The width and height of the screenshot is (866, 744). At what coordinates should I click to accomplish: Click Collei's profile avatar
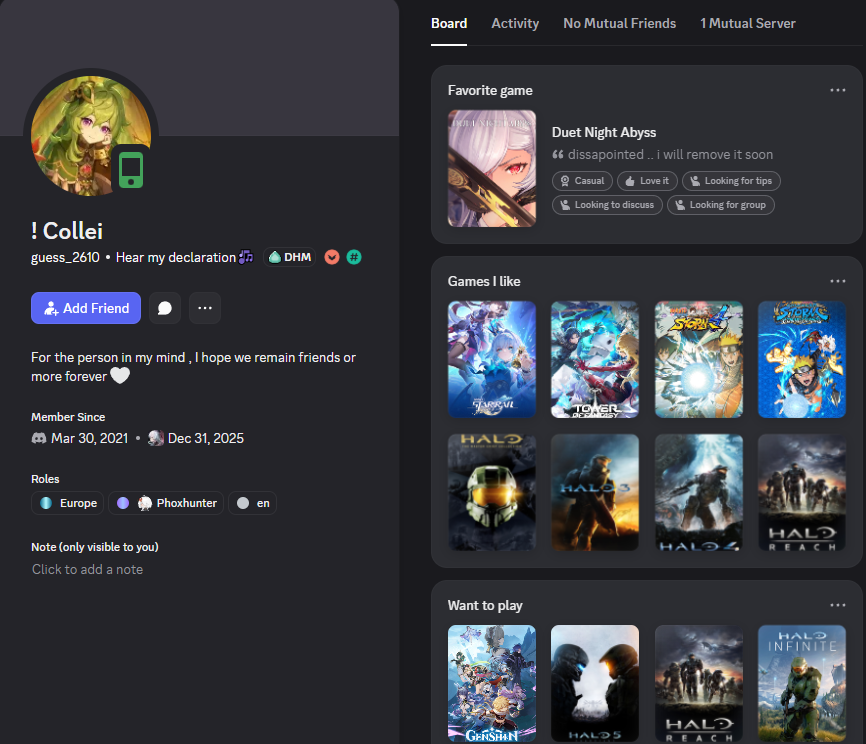click(91, 136)
